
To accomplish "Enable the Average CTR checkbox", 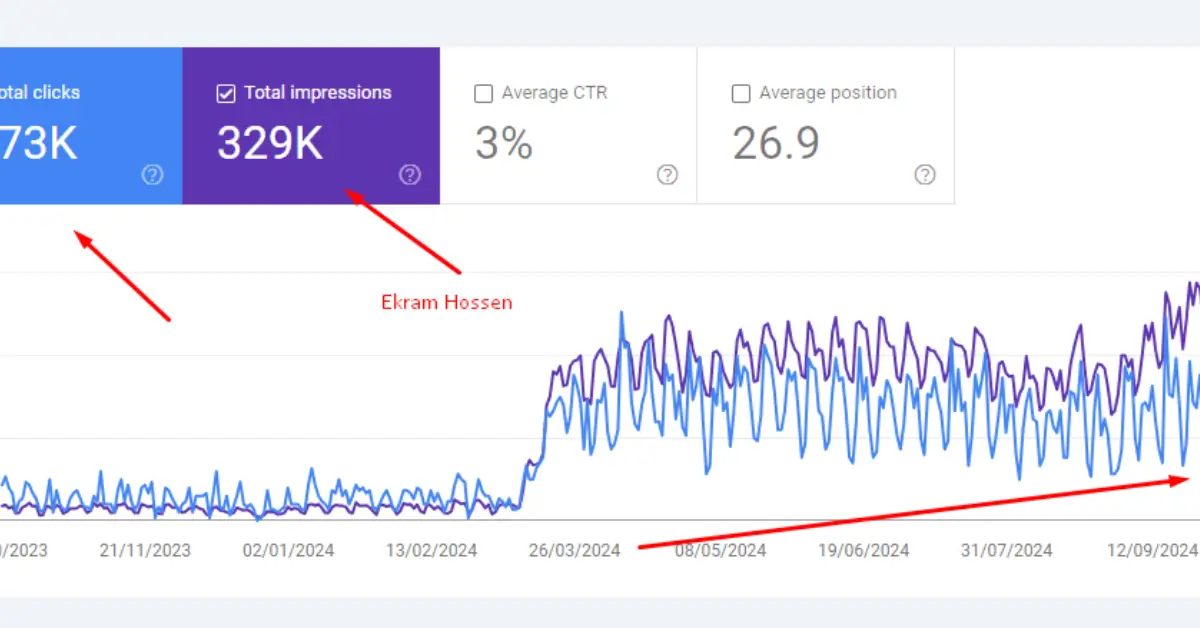I will pos(483,94).
